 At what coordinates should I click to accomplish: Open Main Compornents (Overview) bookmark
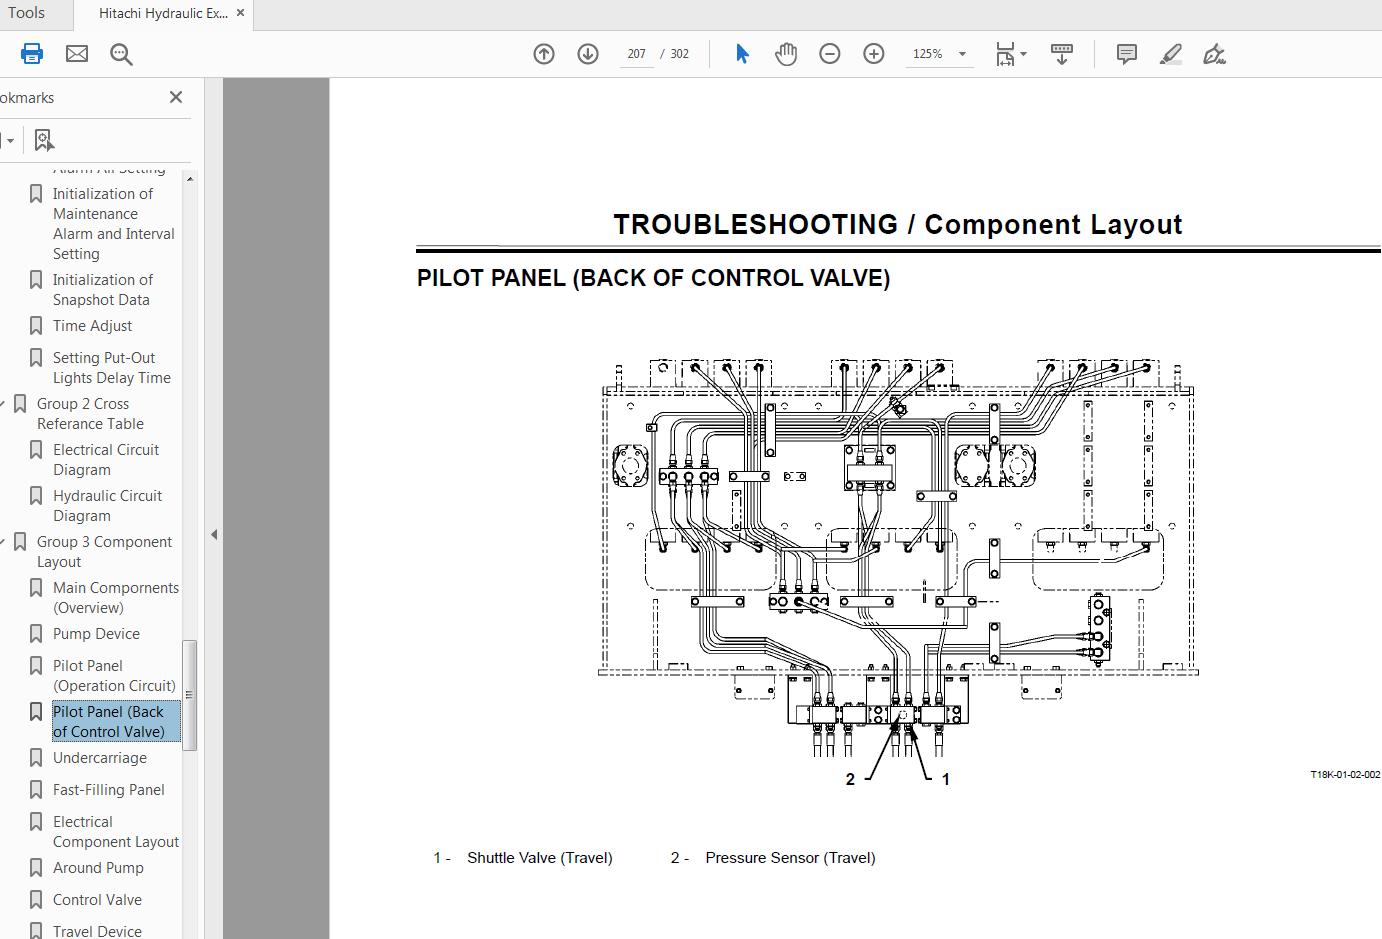click(115, 597)
